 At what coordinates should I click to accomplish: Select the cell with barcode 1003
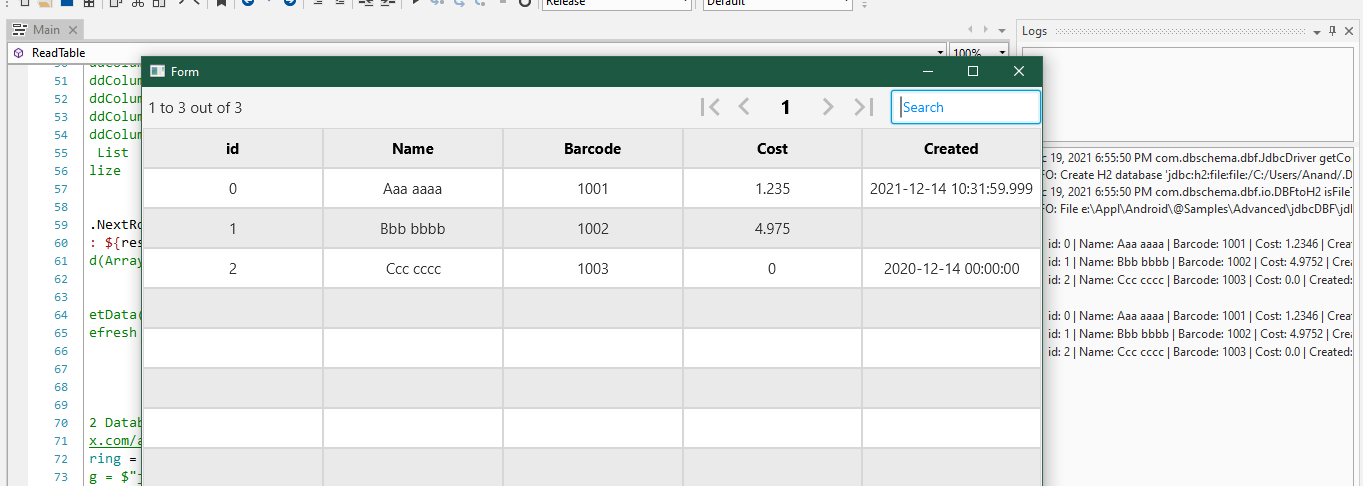pyautogui.click(x=593, y=269)
